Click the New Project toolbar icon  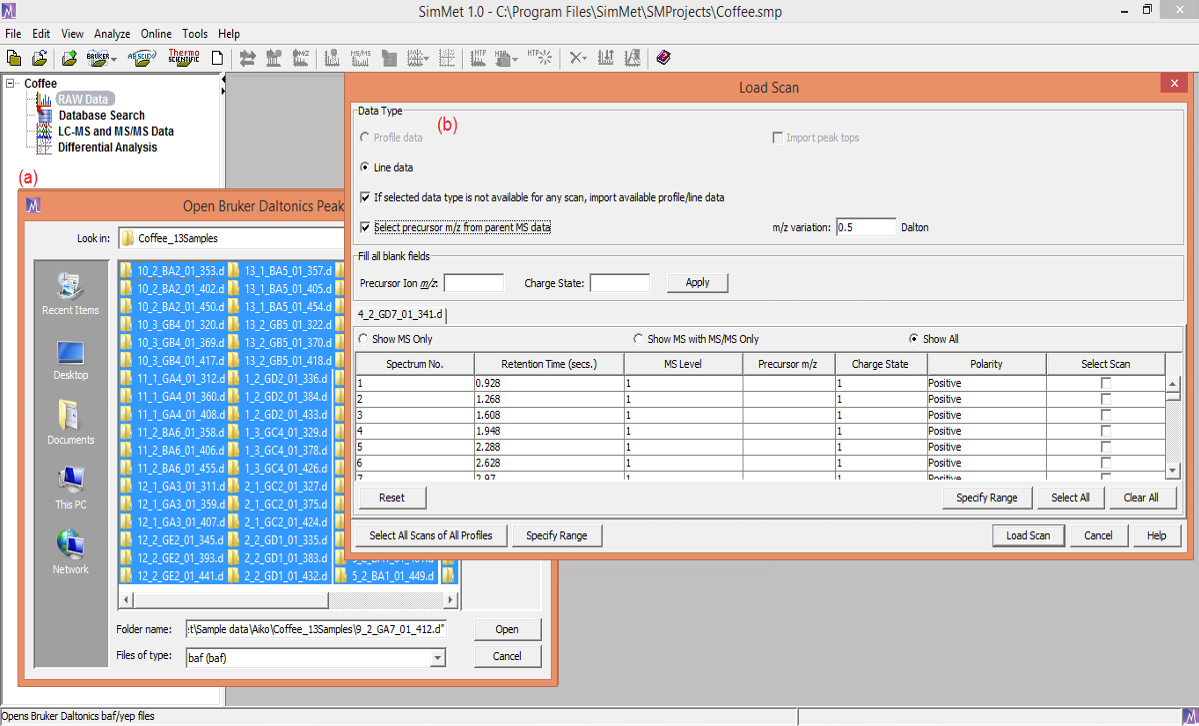click(14, 58)
